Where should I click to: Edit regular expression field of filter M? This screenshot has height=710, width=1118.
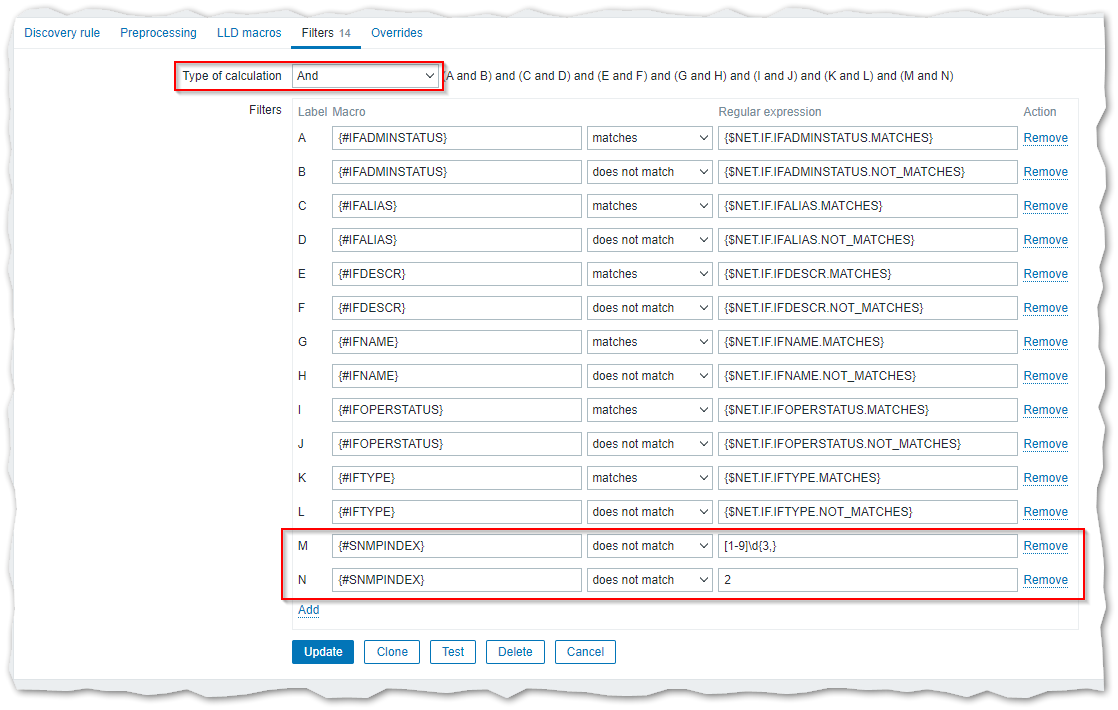[x=867, y=546]
